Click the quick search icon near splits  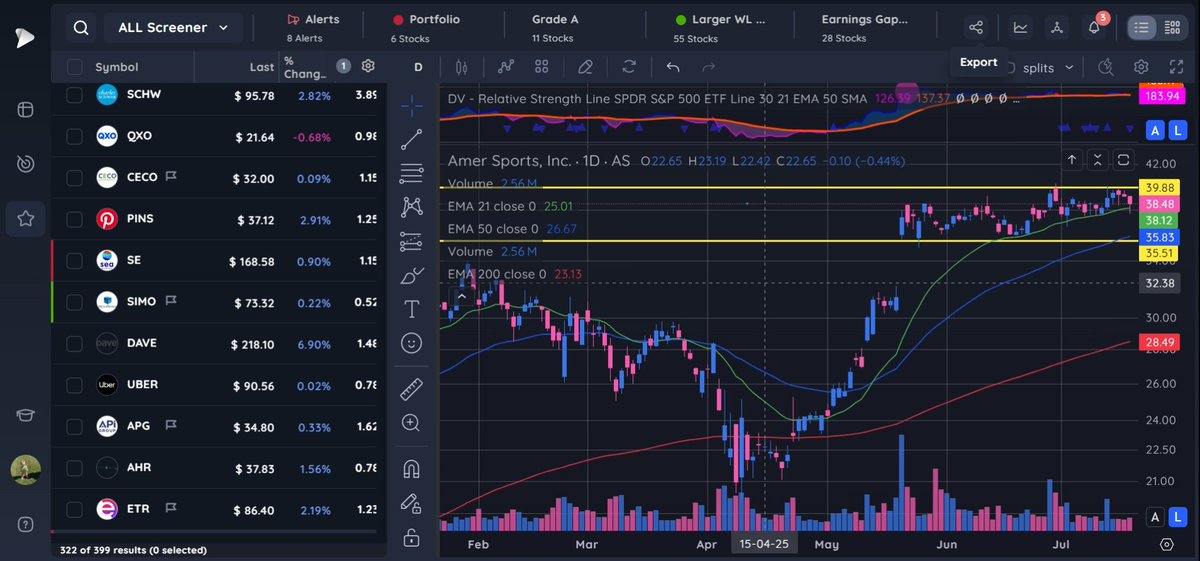1105,67
